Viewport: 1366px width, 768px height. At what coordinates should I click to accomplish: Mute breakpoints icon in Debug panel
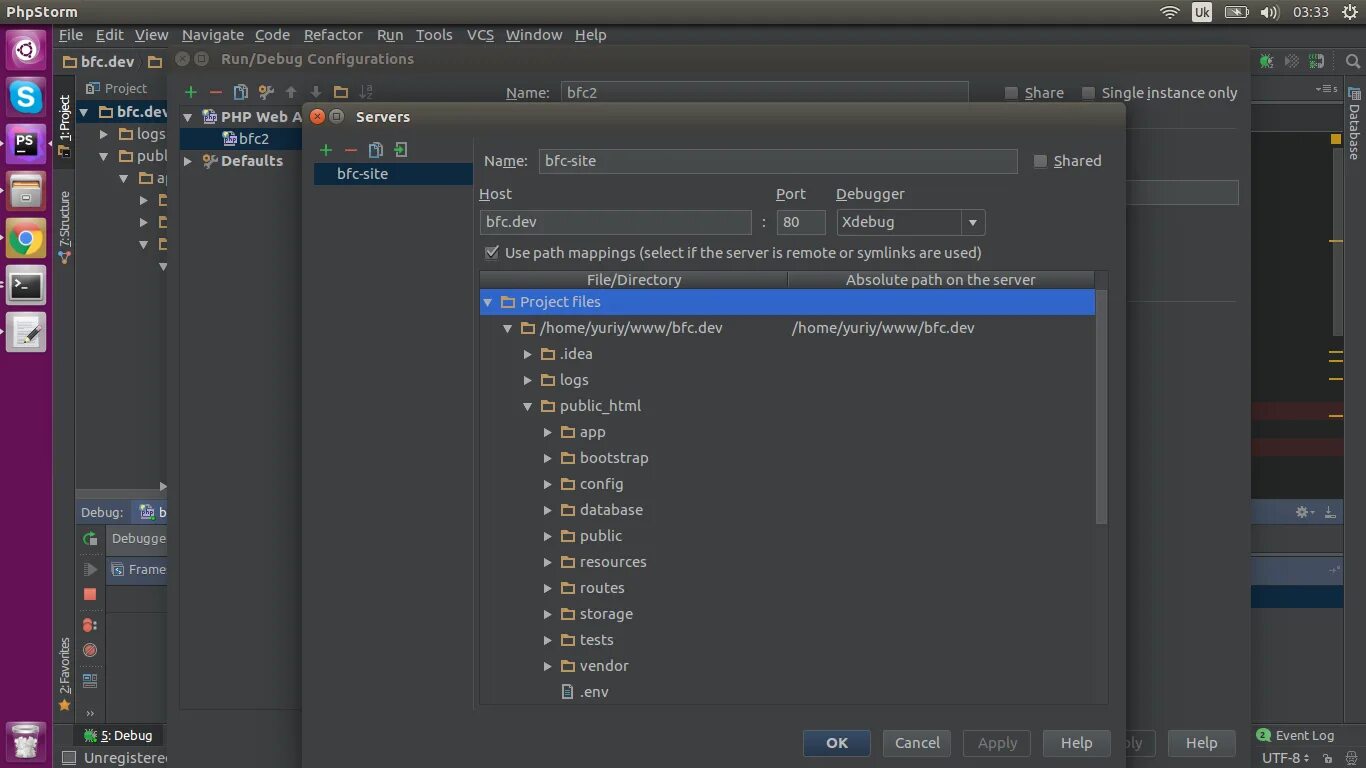[90, 650]
